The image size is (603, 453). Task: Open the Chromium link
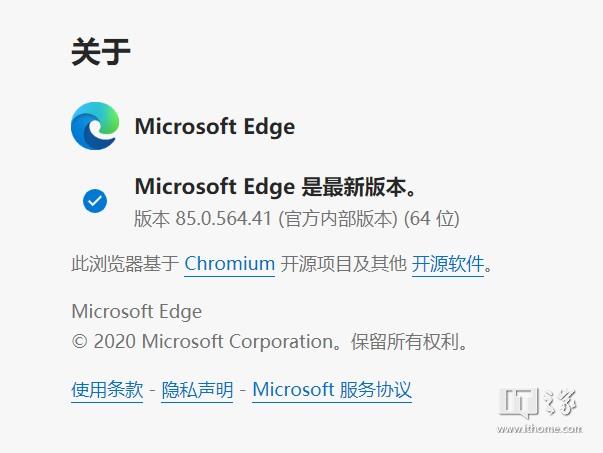click(x=230, y=264)
